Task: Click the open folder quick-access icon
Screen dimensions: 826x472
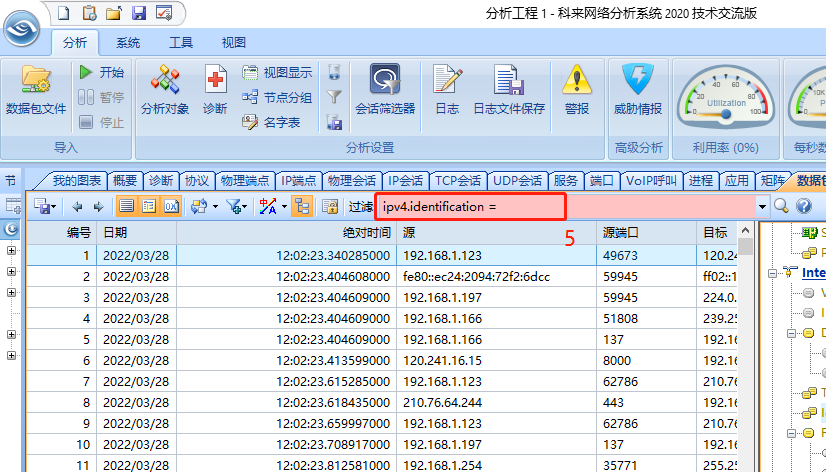Action: (x=114, y=13)
